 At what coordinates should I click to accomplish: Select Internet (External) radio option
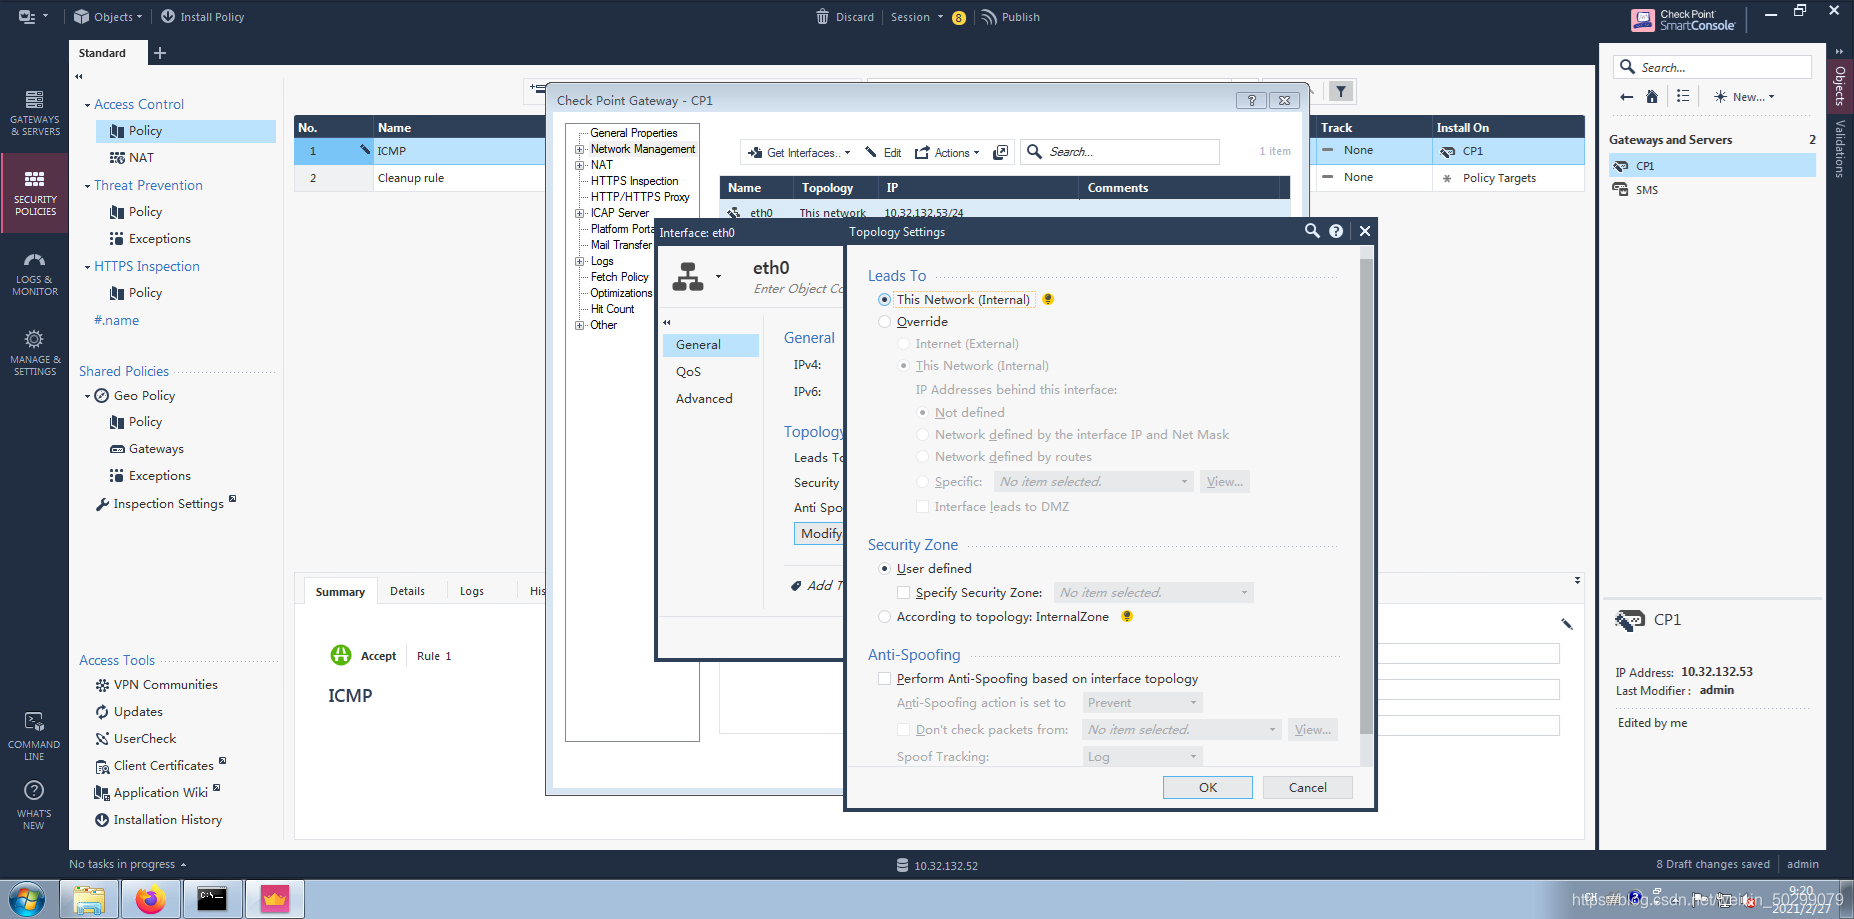(903, 344)
